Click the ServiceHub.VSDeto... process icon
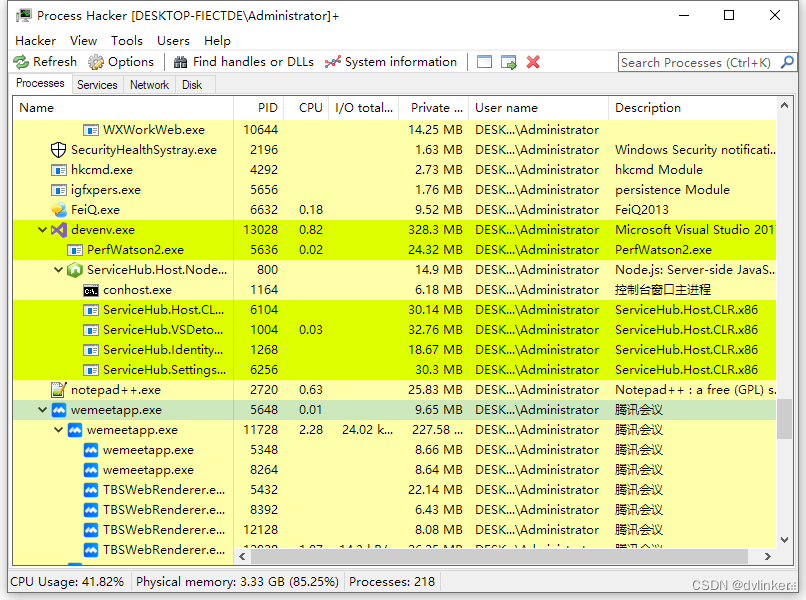Image resolution: width=806 pixels, height=600 pixels. point(90,330)
